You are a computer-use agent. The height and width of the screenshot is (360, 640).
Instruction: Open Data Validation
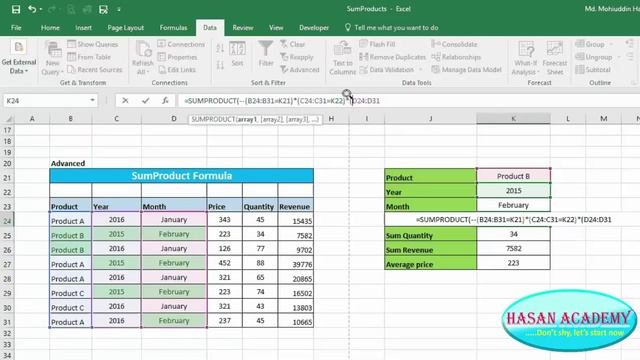(387, 69)
